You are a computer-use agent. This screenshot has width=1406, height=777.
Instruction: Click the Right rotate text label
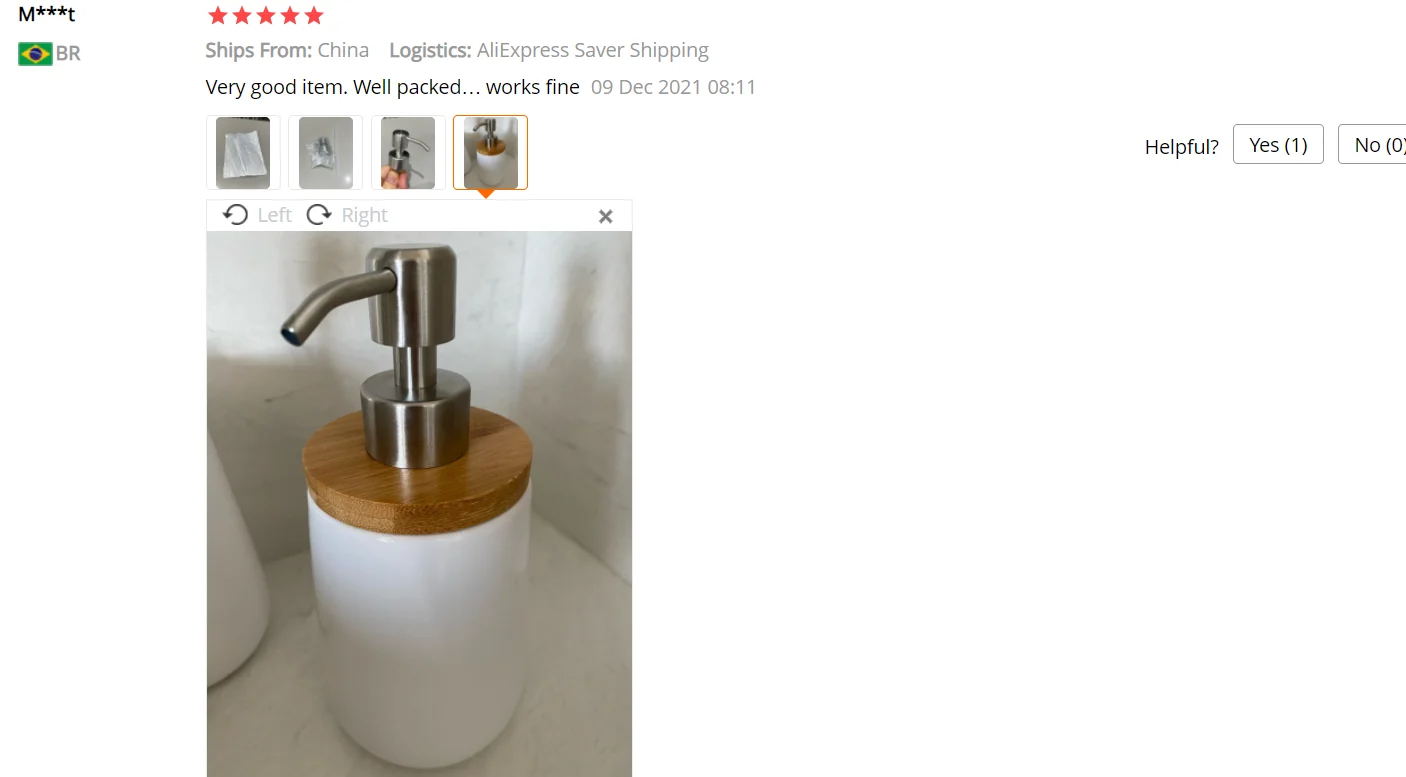(x=364, y=215)
